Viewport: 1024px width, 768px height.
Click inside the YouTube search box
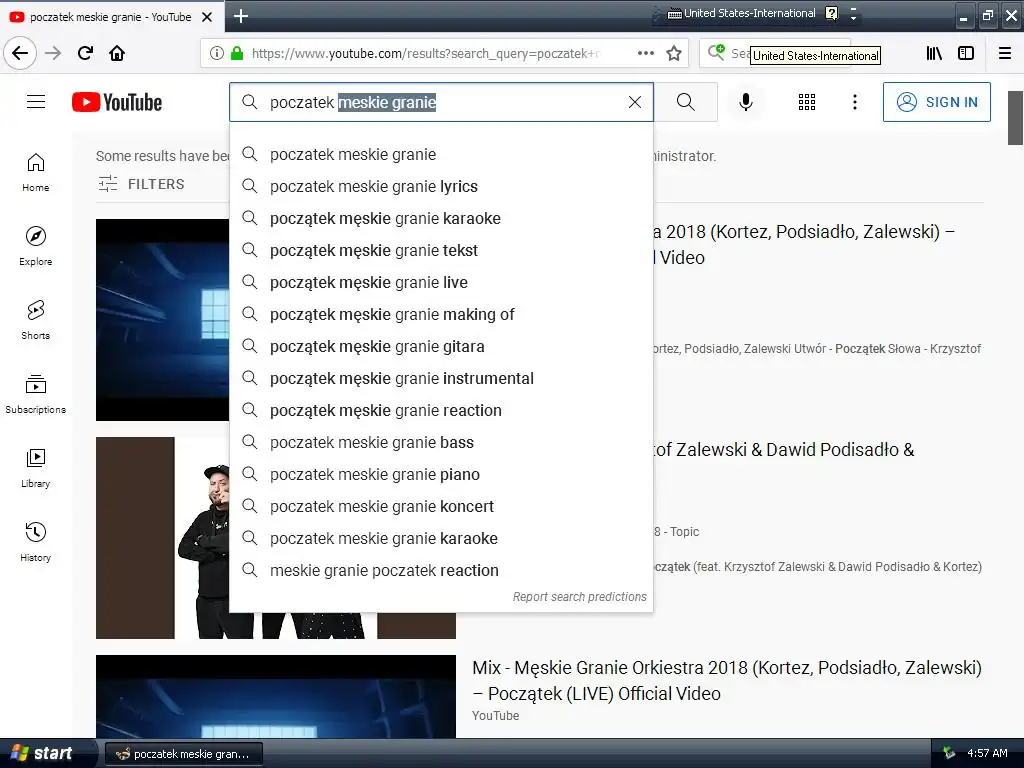[x=441, y=102]
